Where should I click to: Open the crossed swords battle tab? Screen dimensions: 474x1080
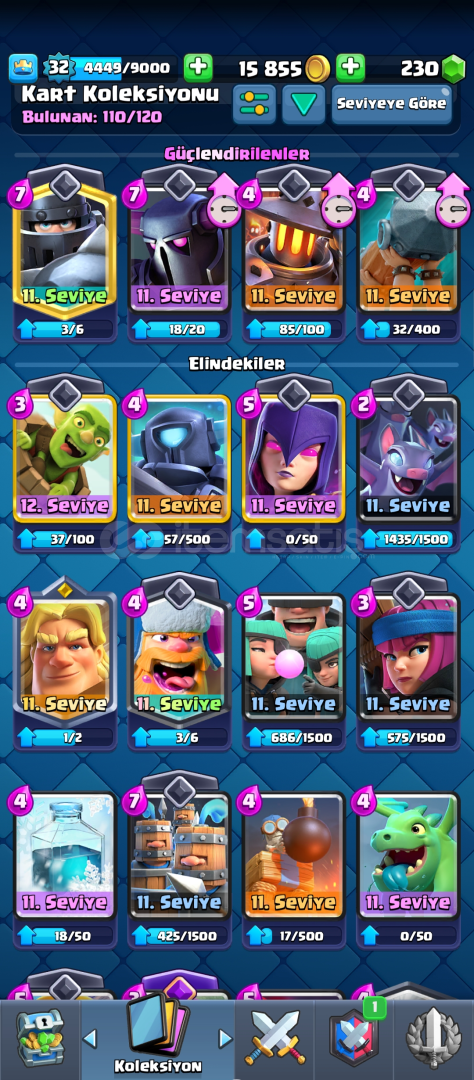click(x=275, y=1037)
